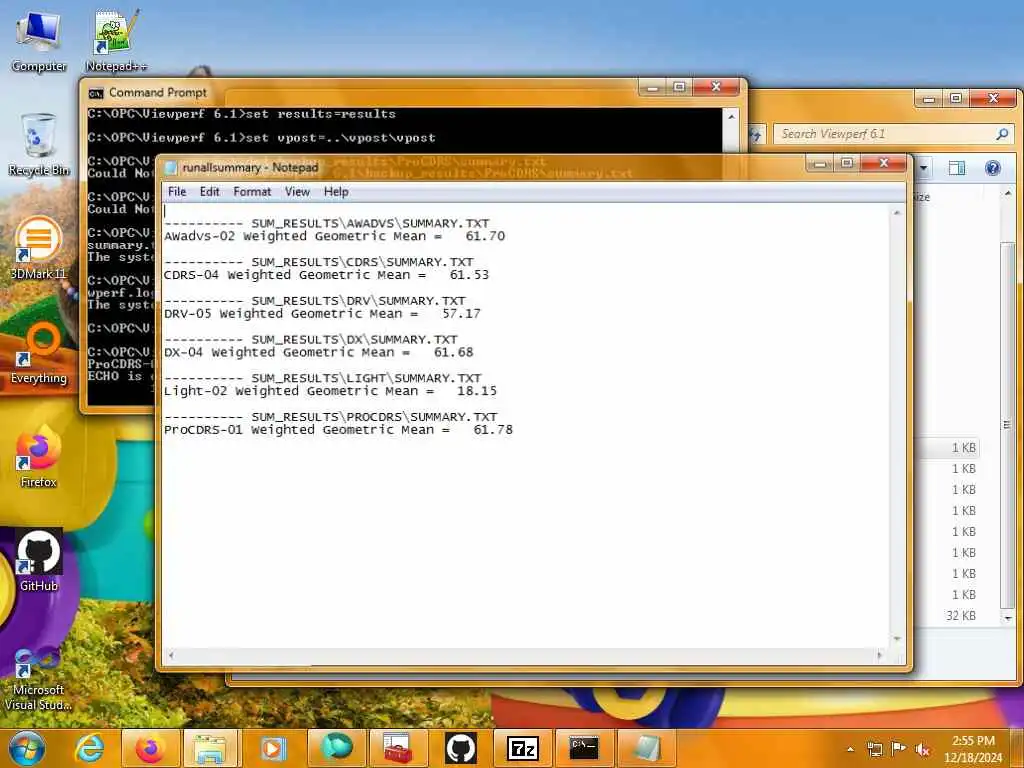Click the AWadvs-02 Weighted Geometric Mean line
1024x768 pixels.
point(334,236)
